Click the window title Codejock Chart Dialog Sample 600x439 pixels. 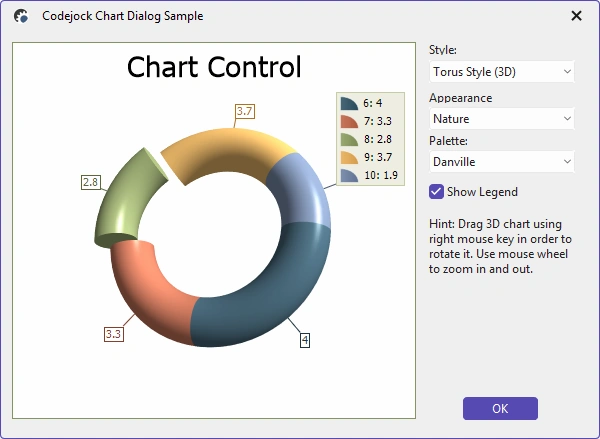[x=122, y=16]
